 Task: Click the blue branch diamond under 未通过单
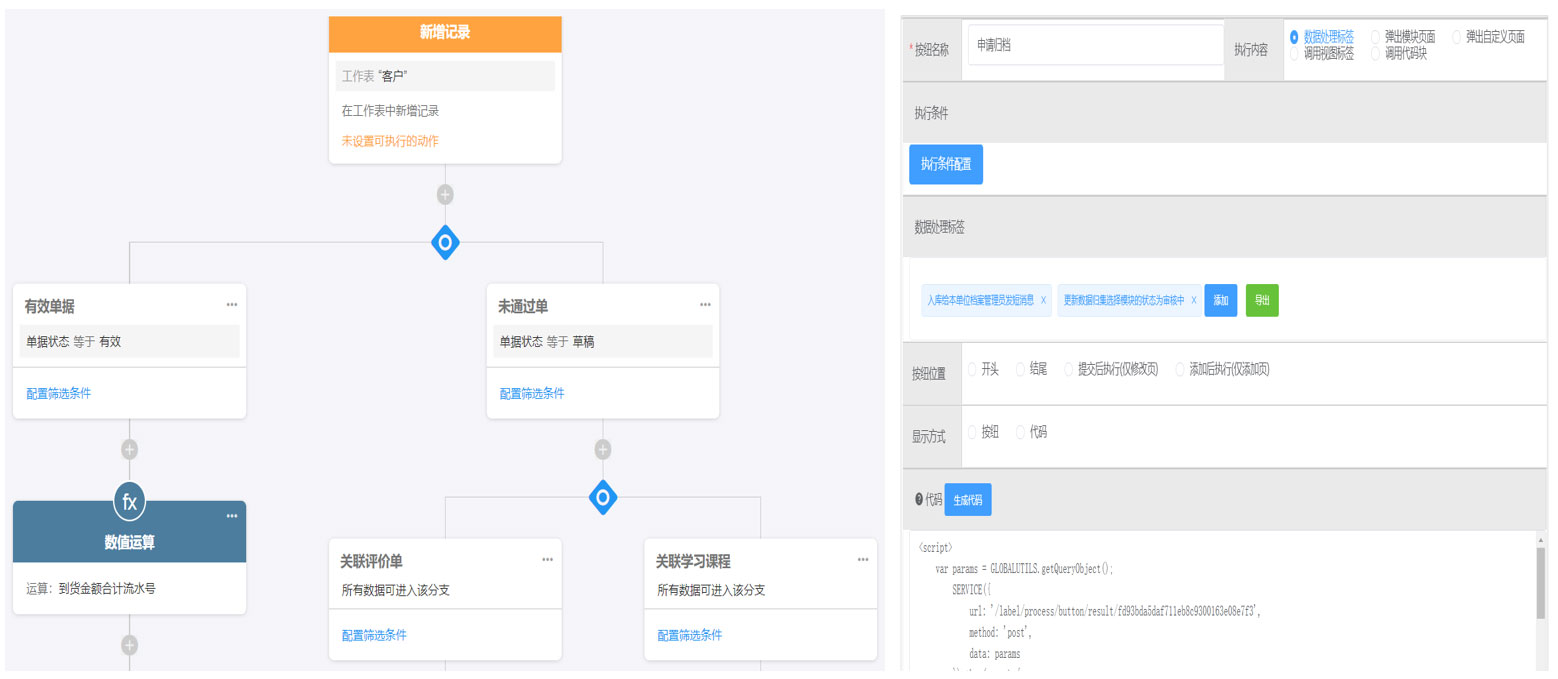click(602, 497)
